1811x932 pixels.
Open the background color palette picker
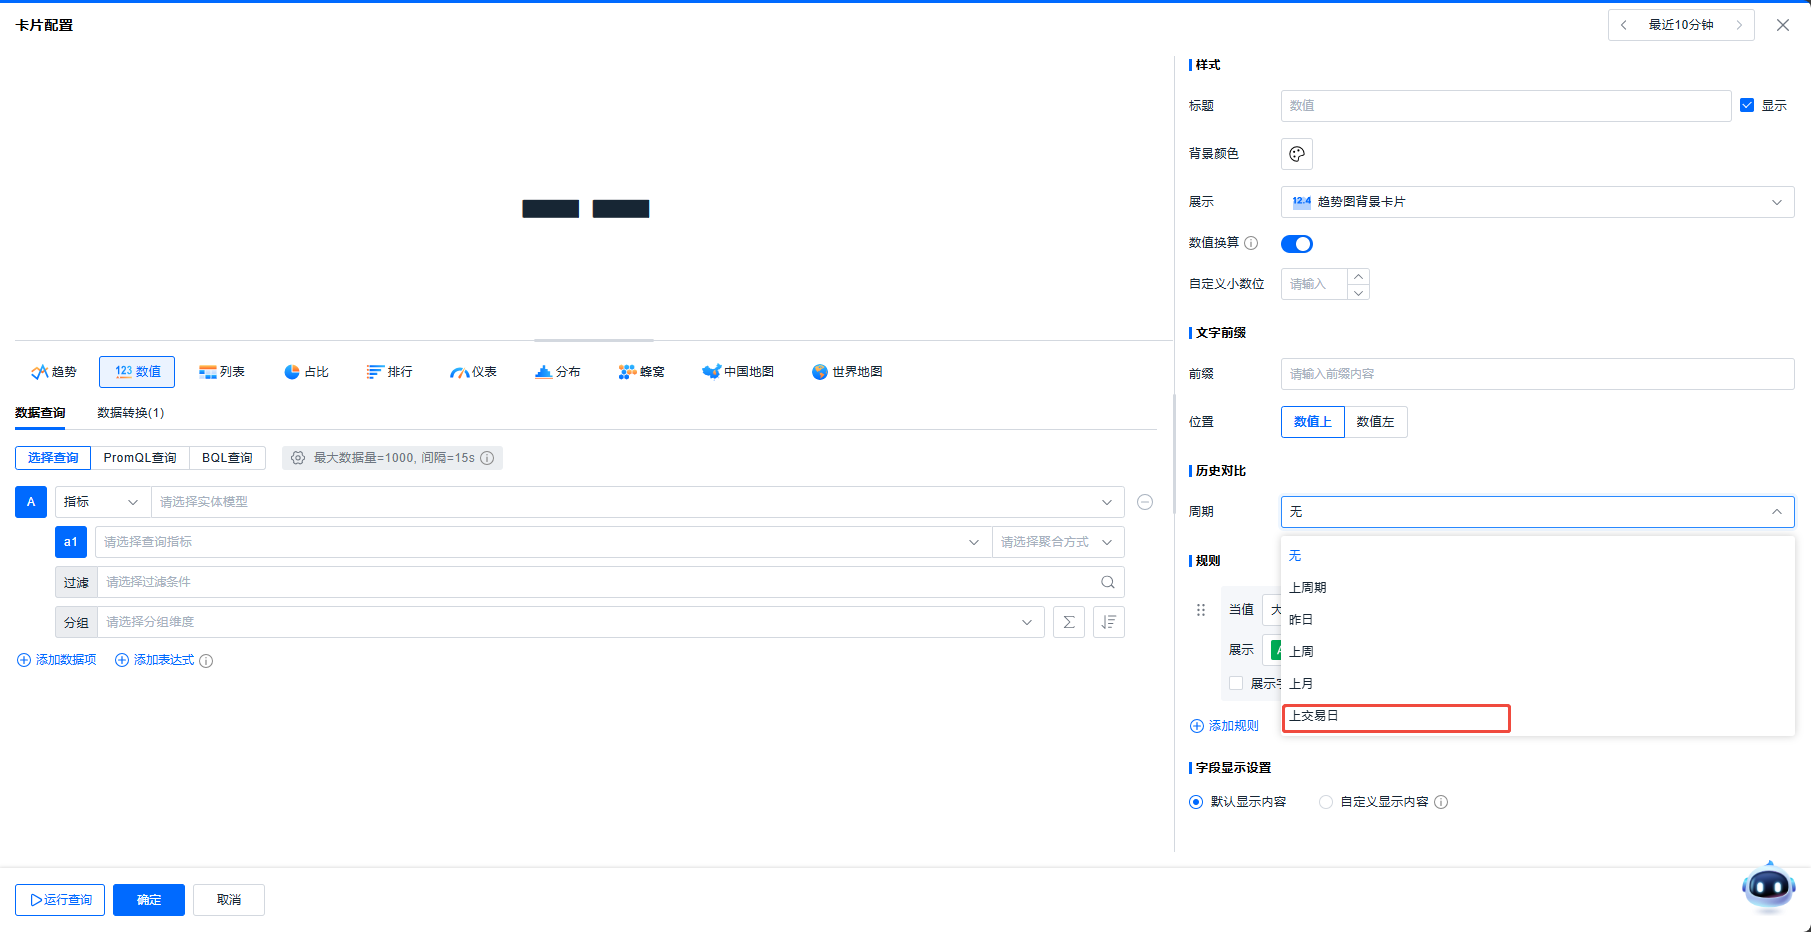pyautogui.click(x=1296, y=154)
